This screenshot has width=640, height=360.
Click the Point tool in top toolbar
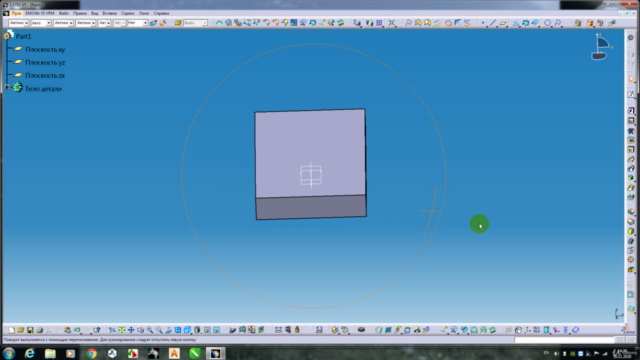pyautogui.click(x=483, y=23)
